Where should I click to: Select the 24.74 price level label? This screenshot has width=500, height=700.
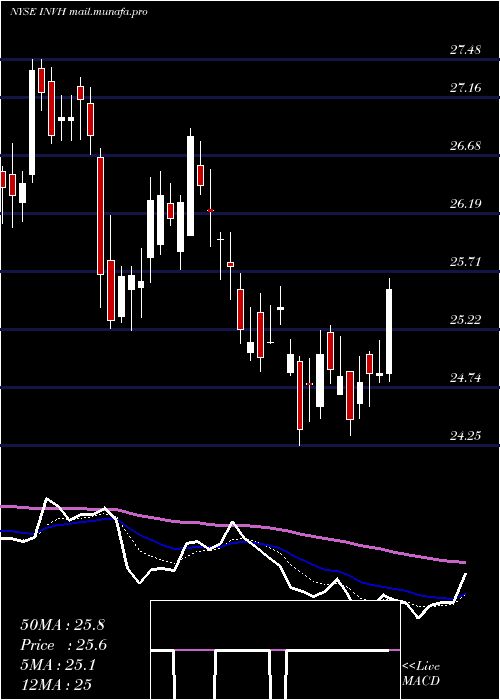(x=465, y=378)
